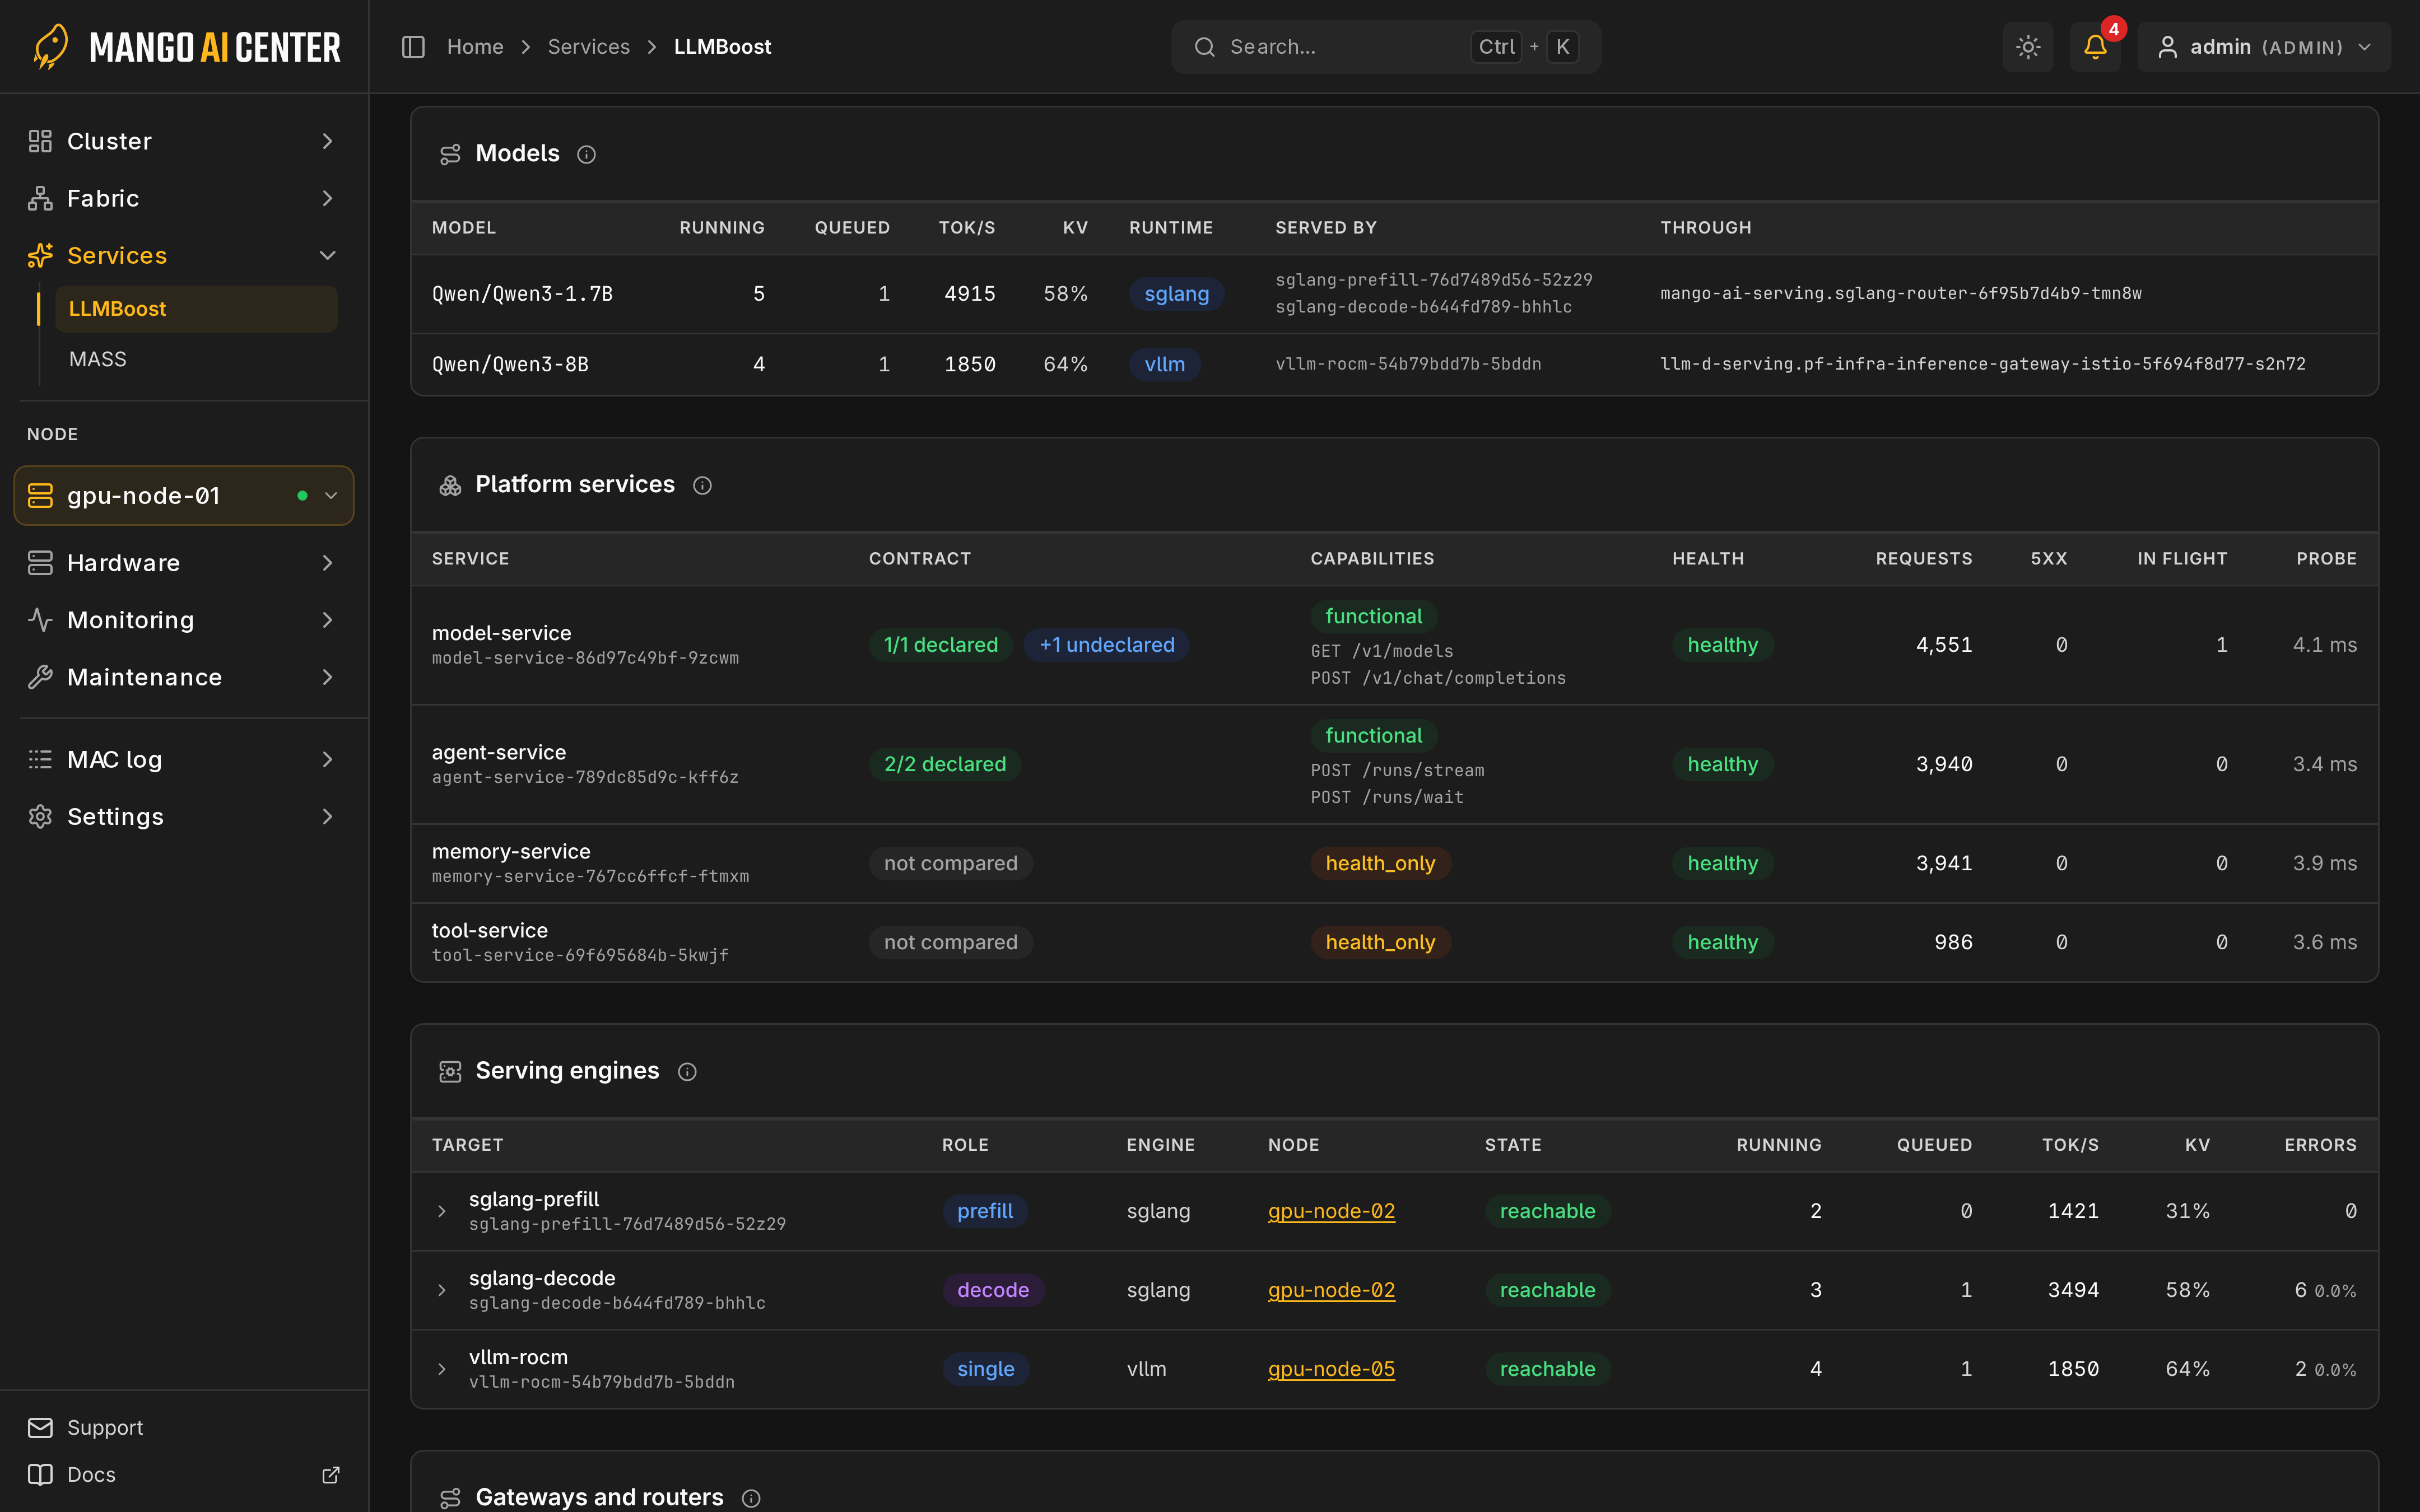
Task: Focus the Search input field
Action: 1386,47
